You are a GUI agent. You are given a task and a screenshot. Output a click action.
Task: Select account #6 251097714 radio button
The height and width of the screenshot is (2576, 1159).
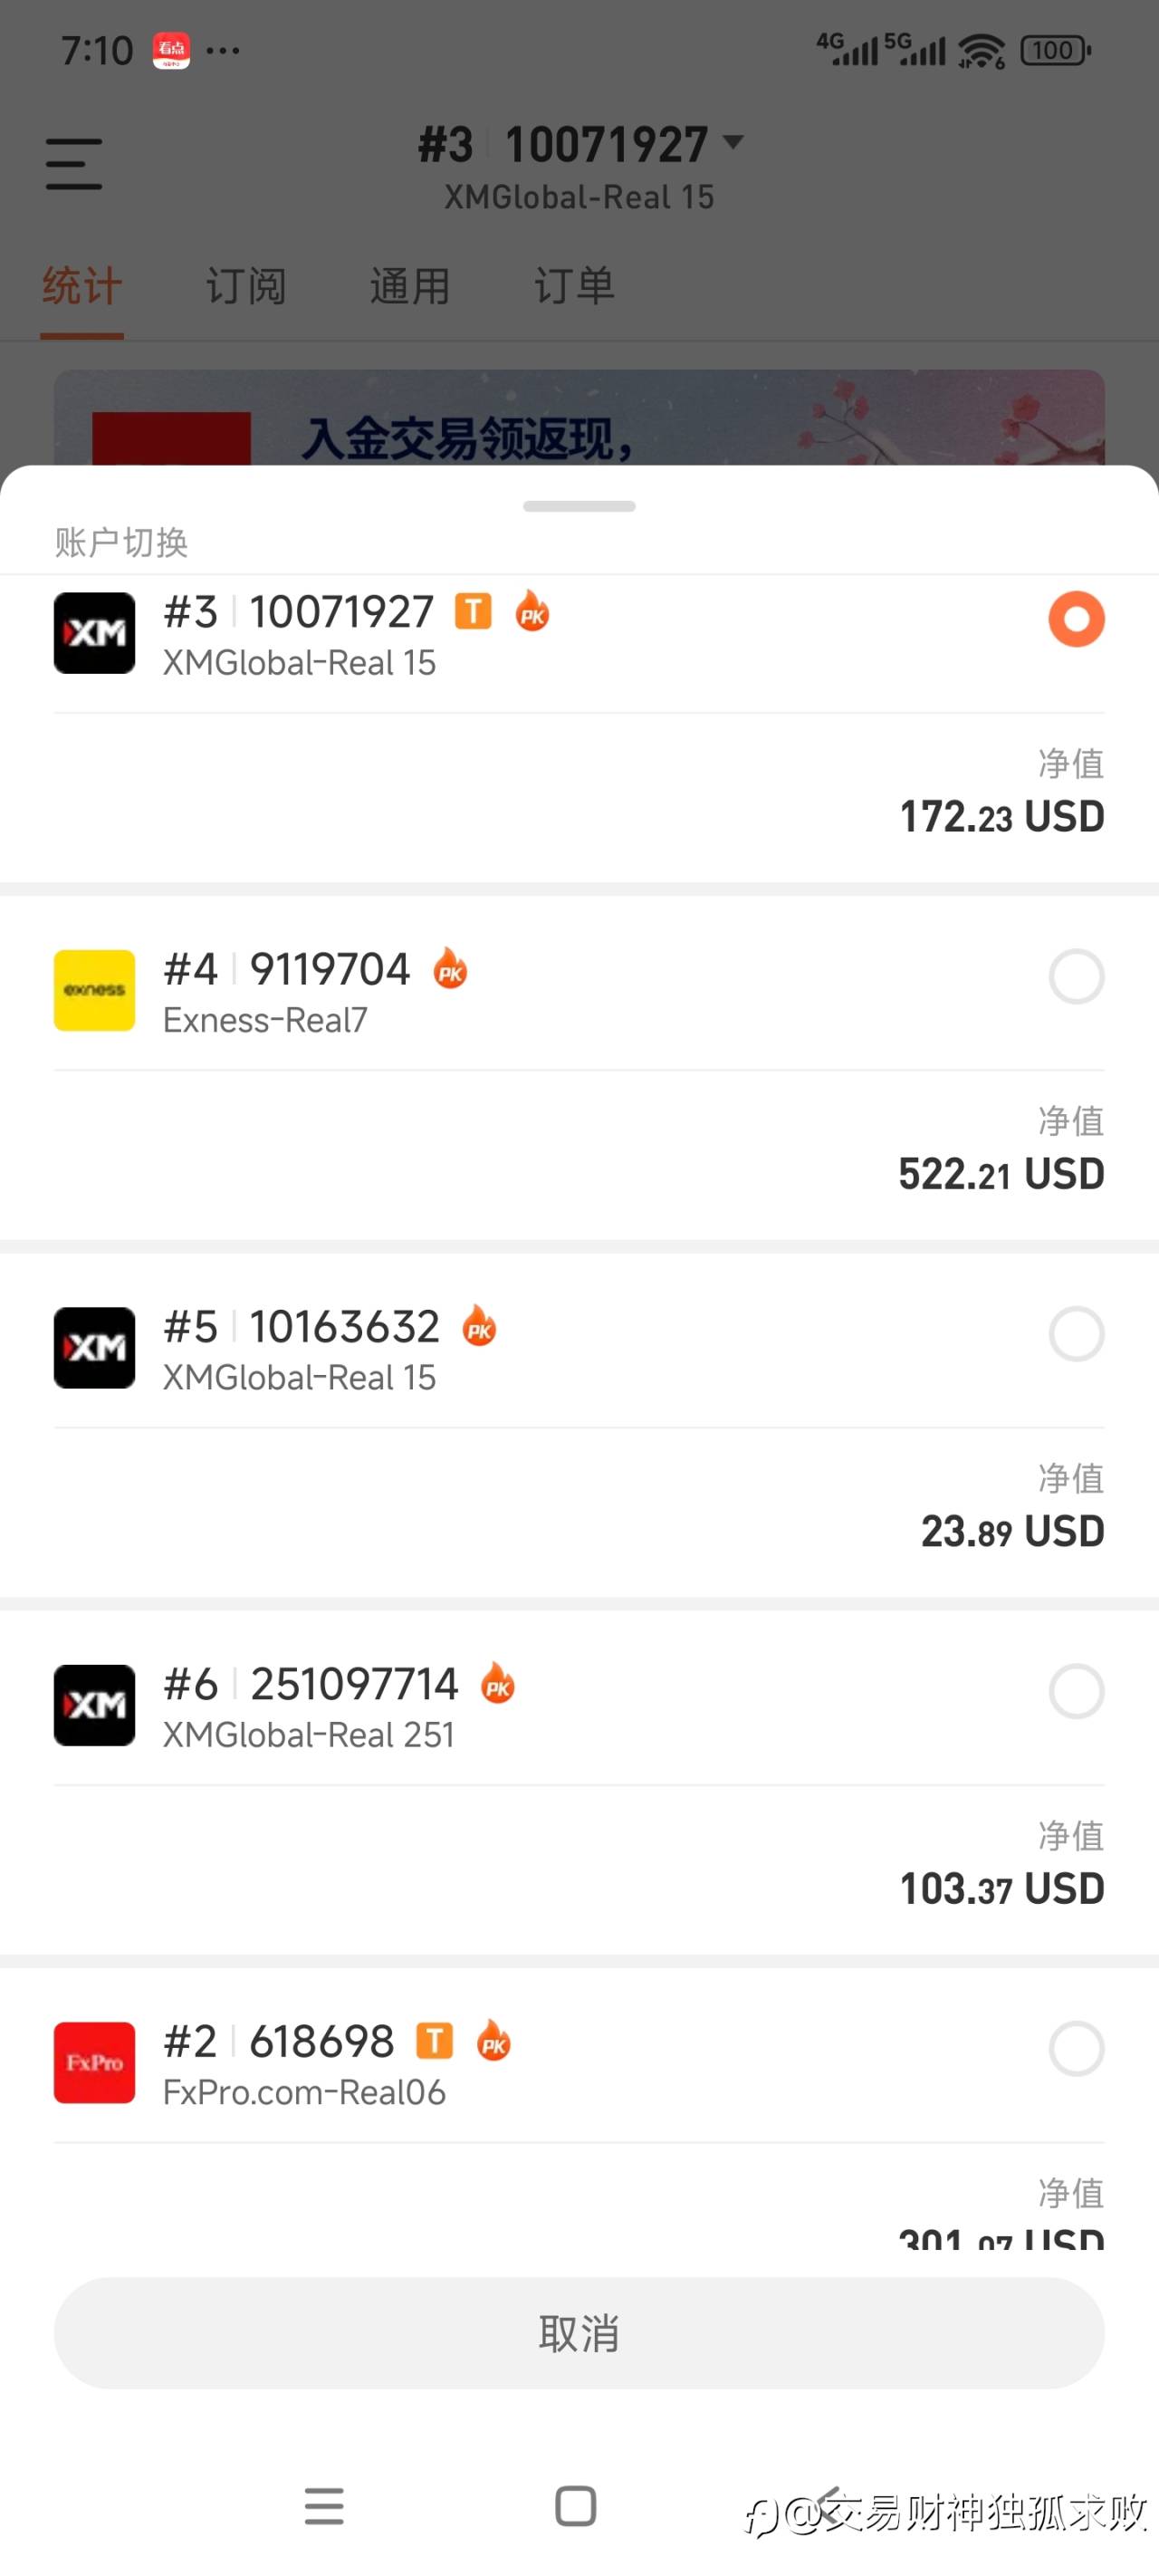coord(1076,1691)
